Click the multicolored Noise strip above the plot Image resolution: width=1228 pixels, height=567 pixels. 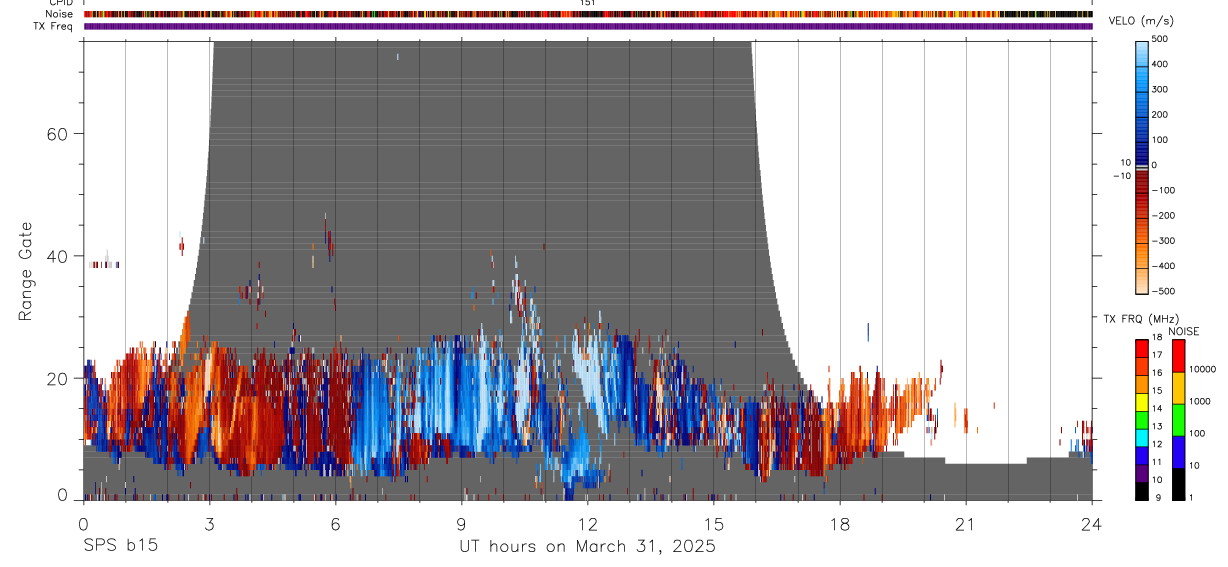(587, 14)
